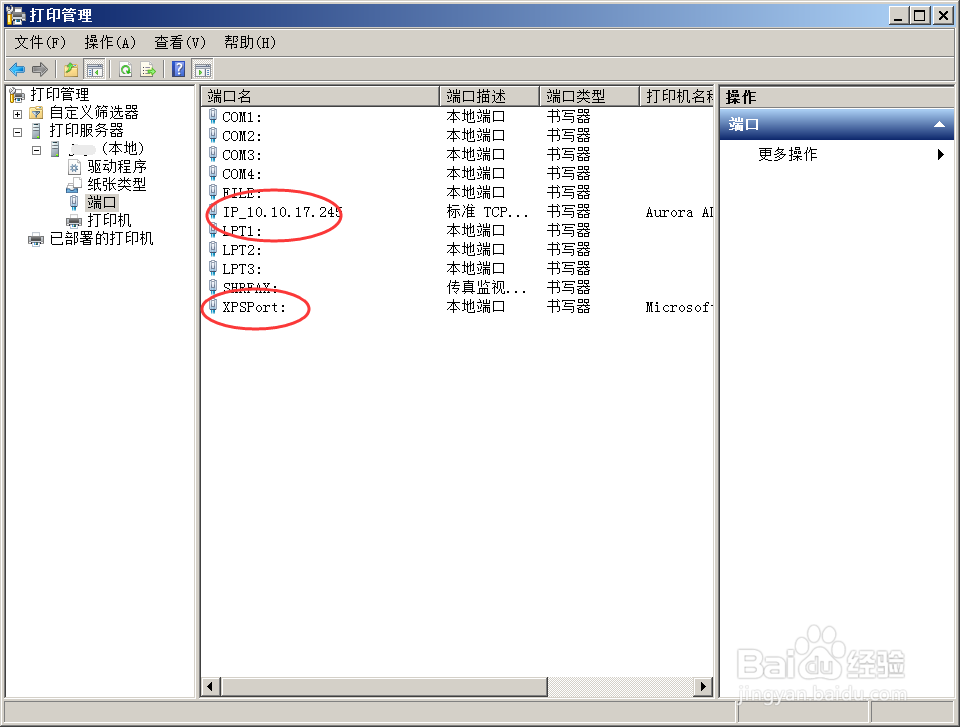960x727 pixels.
Task: Collapse the 打印服务器 tree node
Action: point(17,132)
